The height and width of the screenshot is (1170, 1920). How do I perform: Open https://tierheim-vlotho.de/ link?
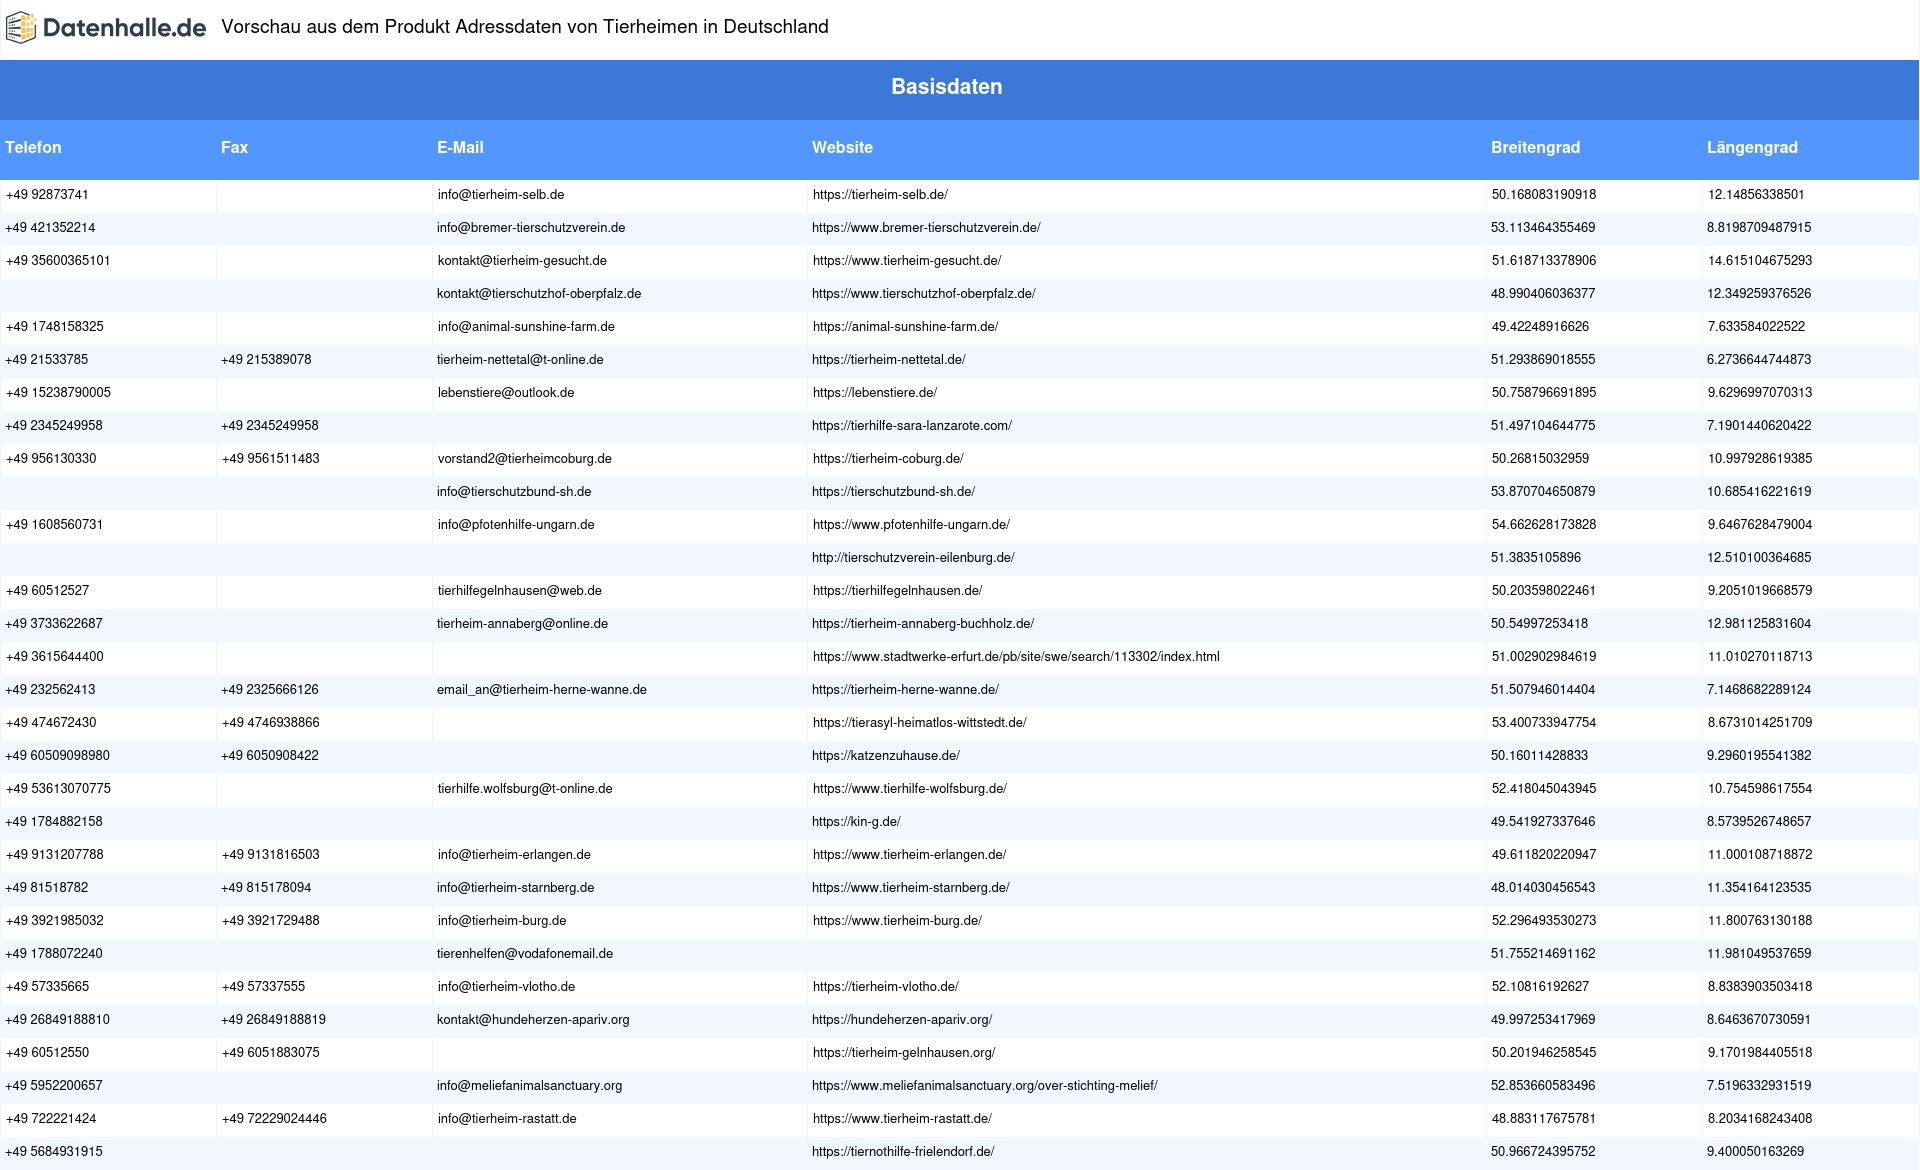tap(886, 987)
